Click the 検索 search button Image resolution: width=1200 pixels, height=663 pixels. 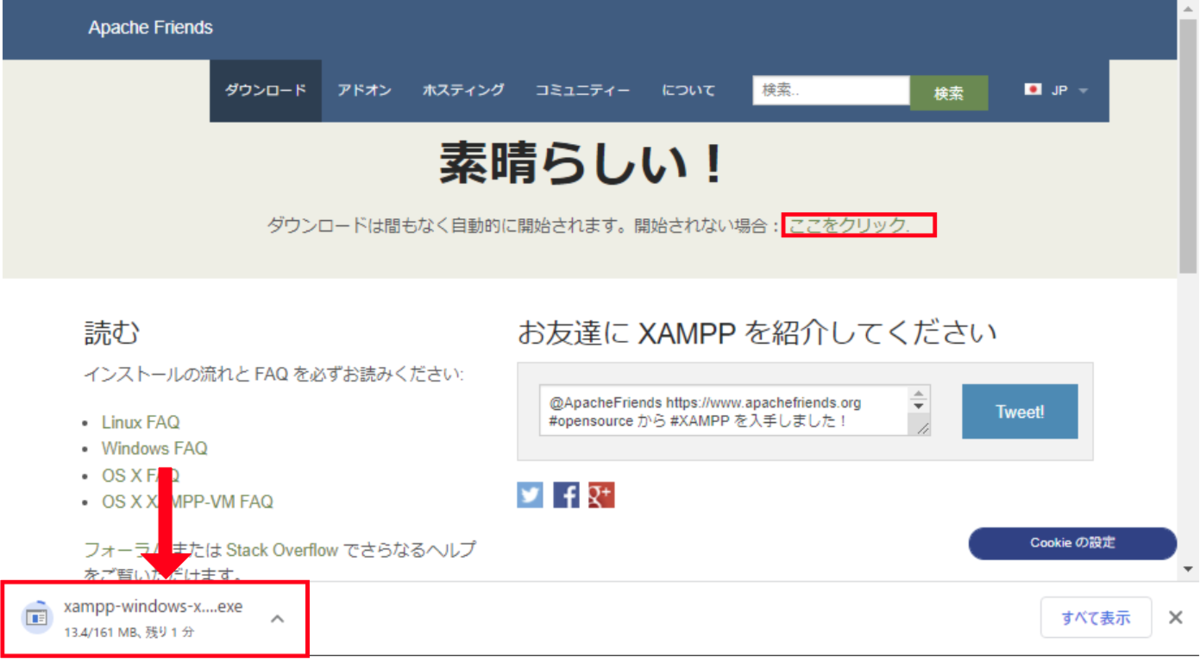949,93
